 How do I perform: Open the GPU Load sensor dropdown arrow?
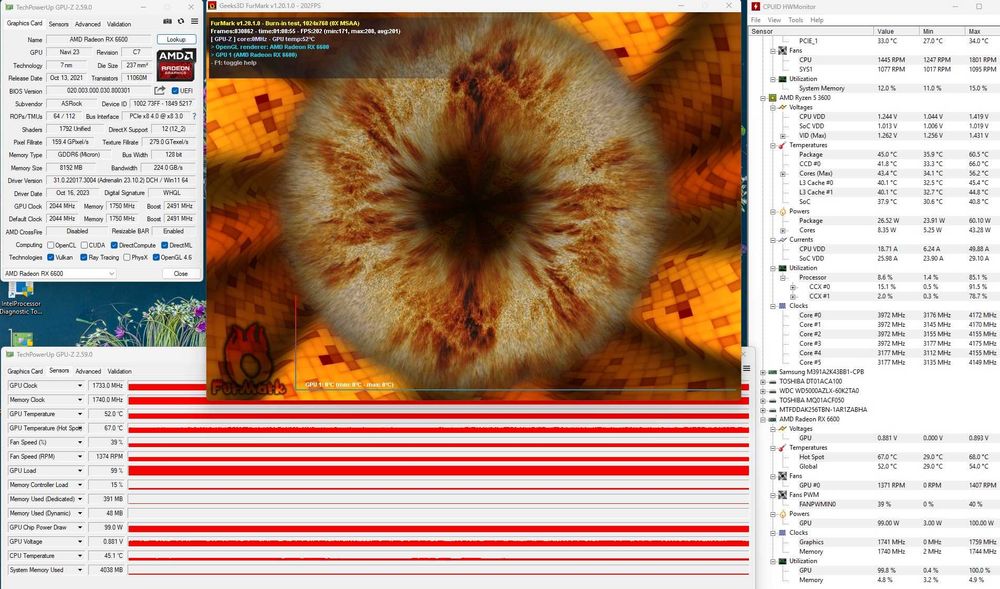[x=80, y=470]
